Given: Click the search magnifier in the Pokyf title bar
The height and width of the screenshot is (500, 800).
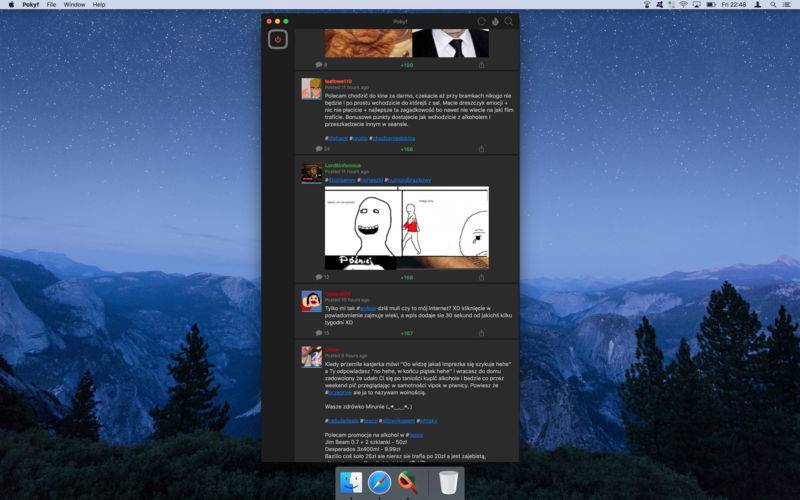Looking at the screenshot, I should tap(509, 21).
